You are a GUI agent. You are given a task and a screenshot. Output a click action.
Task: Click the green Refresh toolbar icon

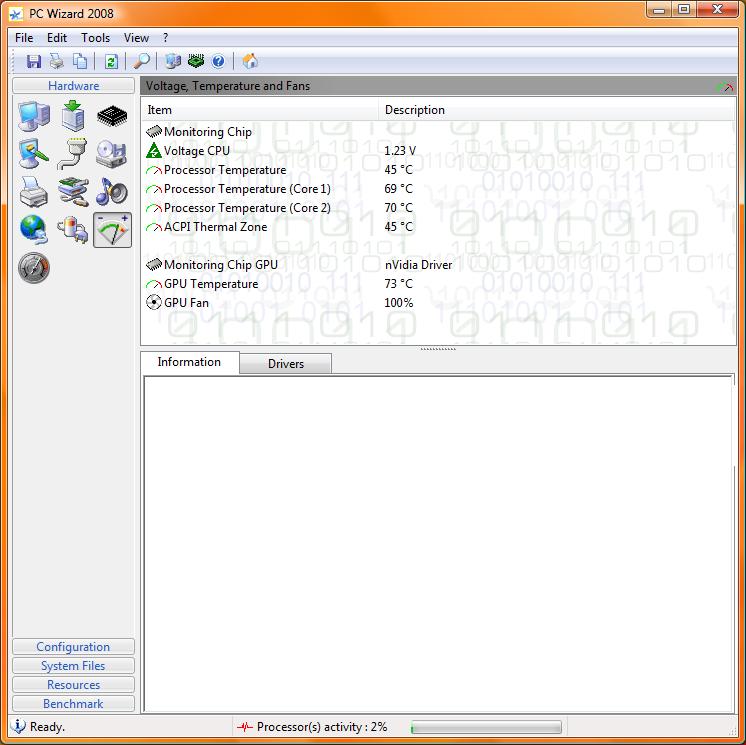coord(111,61)
